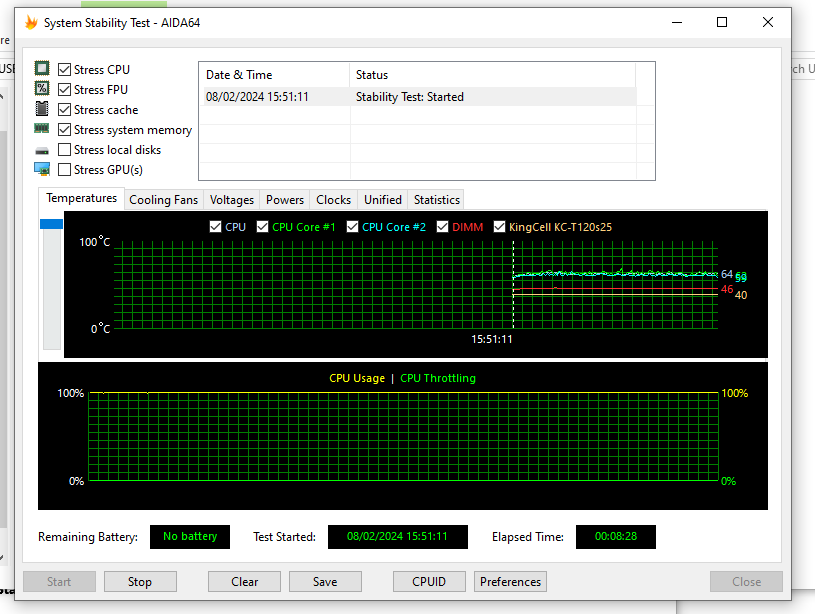Screen dimensions: 815x614
Task: Click the blue temperature graph scale slider
Action: point(51,224)
